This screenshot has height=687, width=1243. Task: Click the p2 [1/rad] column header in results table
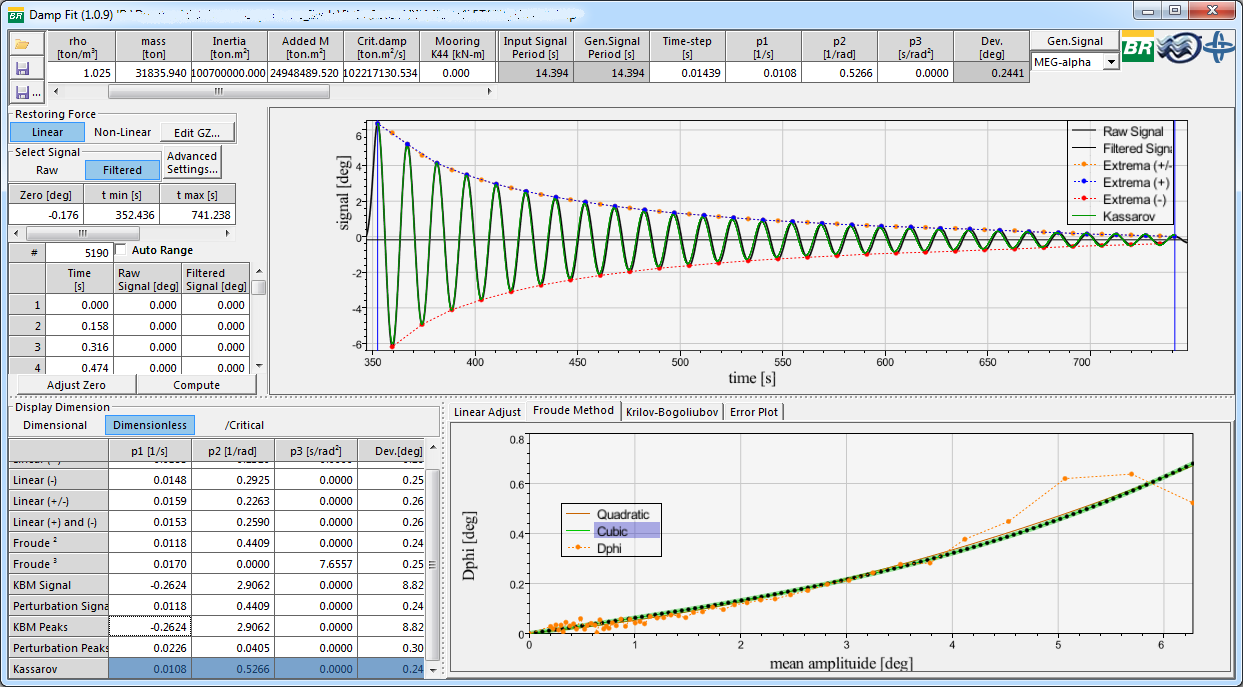tap(233, 453)
